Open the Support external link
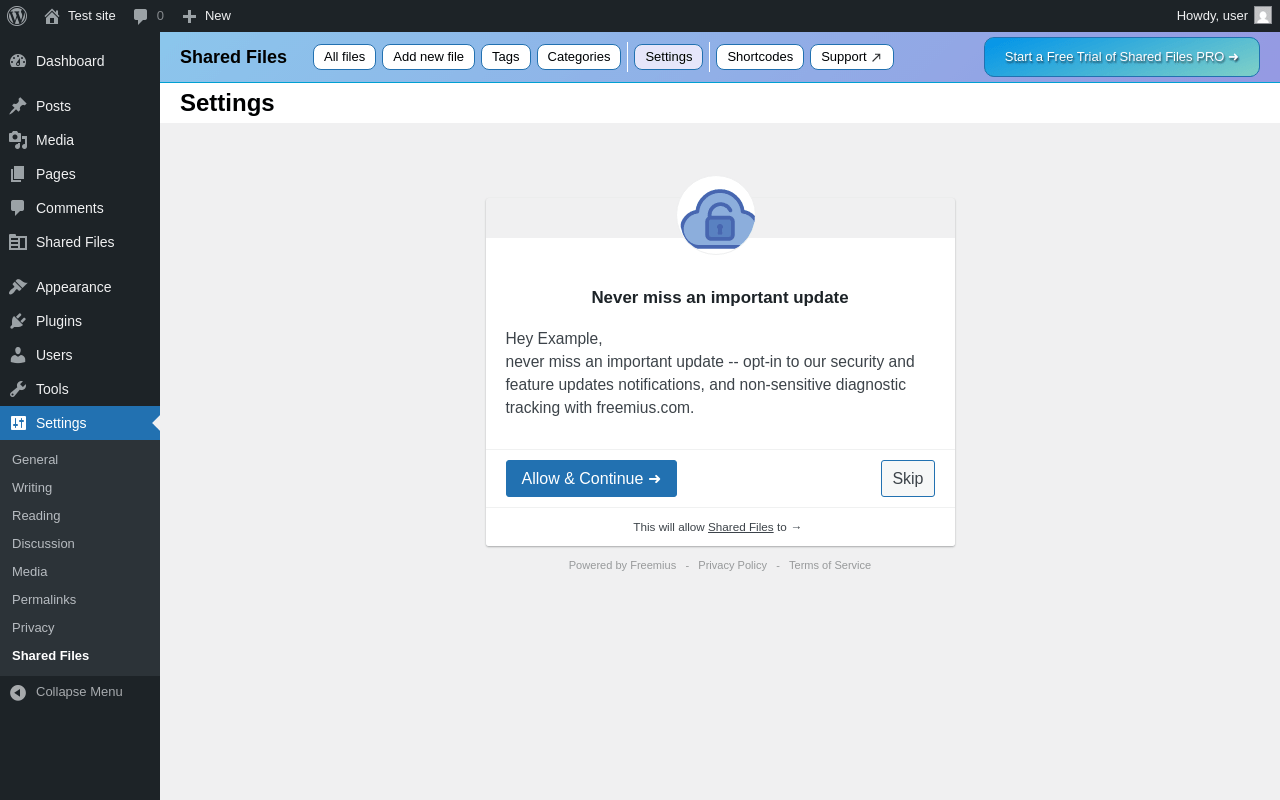The width and height of the screenshot is (1280, 800). pos(852,57)
